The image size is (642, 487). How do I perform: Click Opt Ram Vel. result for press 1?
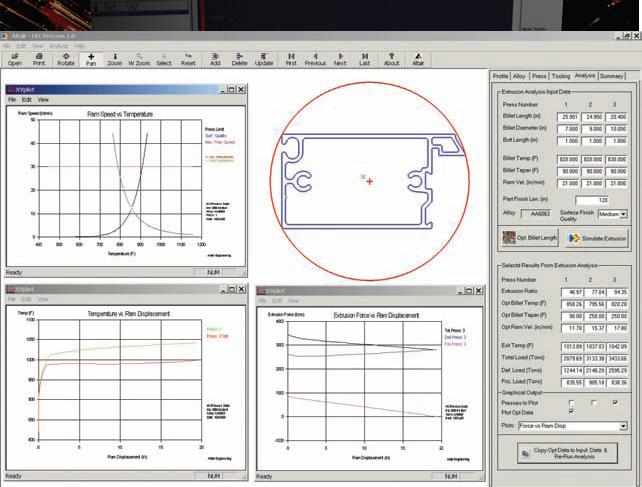(x=572, y=328)
